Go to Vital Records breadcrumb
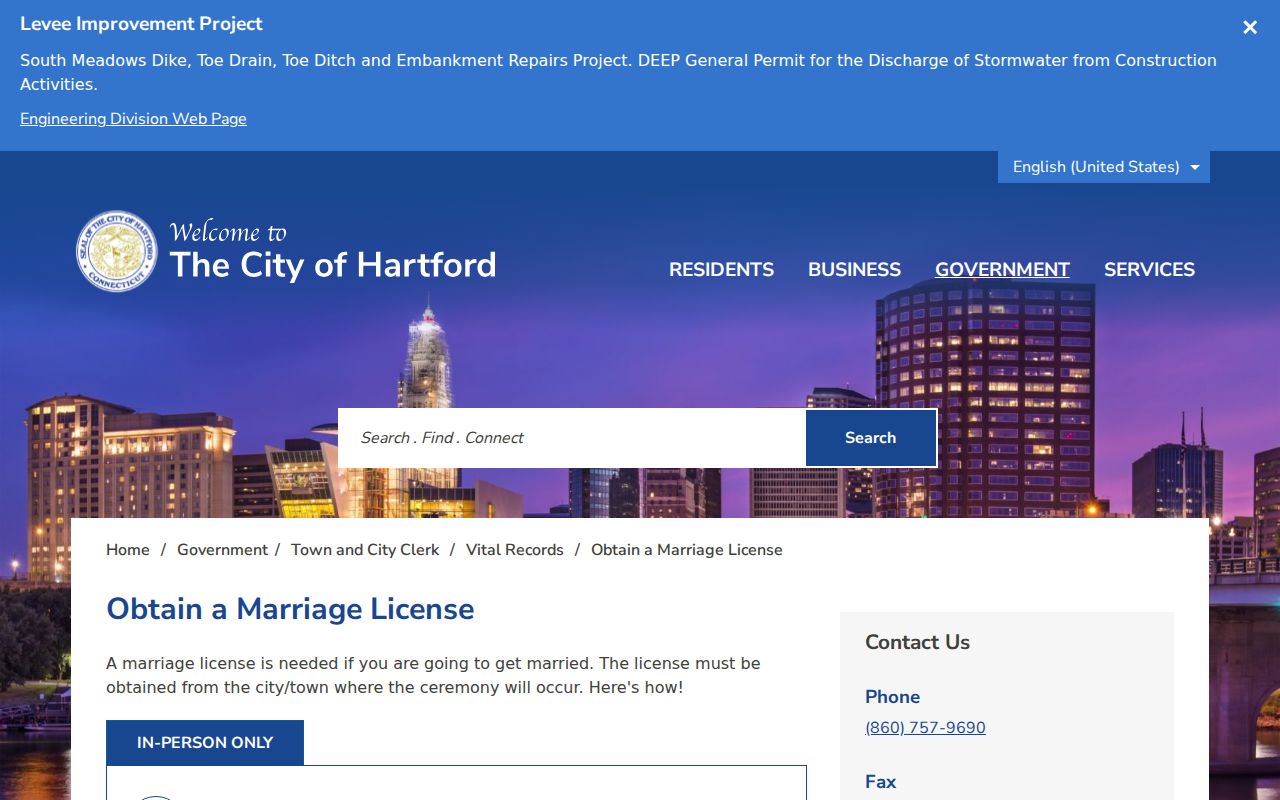1280x800 pixels. 515,550
